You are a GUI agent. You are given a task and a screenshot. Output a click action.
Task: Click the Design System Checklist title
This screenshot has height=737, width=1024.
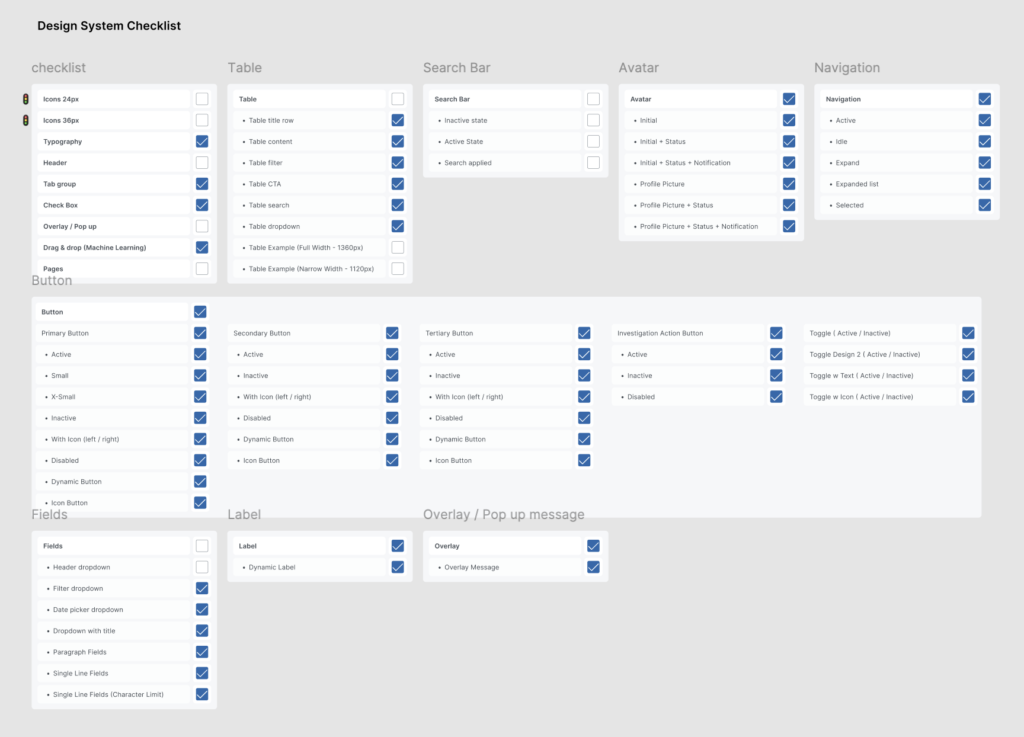click(109, 26)
